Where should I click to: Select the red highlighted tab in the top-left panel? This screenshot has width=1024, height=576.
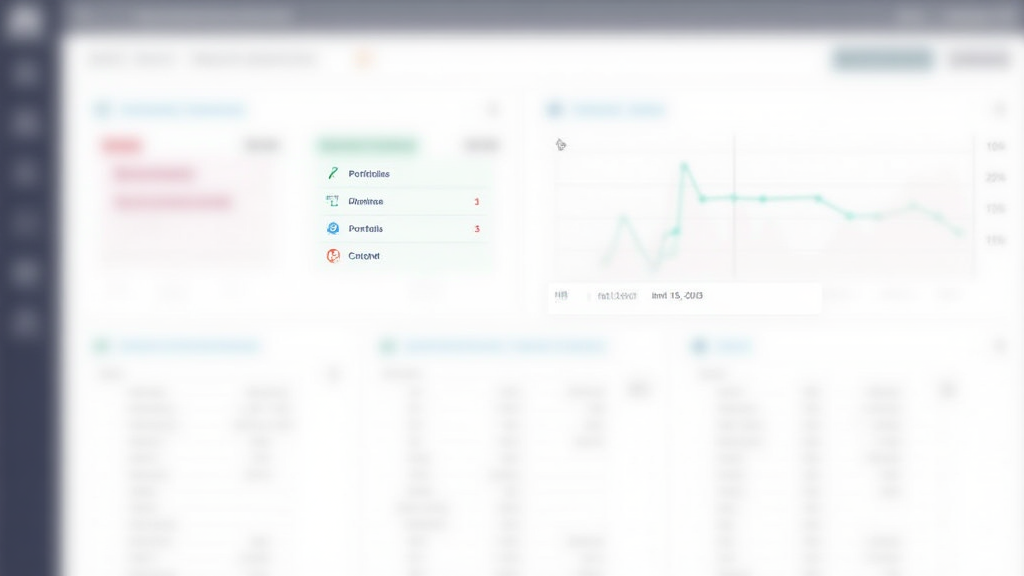(121, 146)
